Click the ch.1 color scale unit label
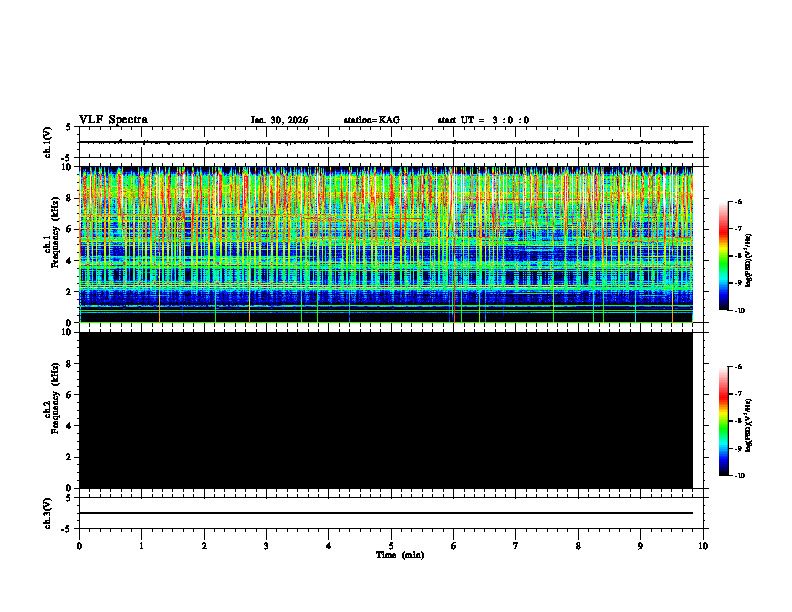 (x=749, y=260)
